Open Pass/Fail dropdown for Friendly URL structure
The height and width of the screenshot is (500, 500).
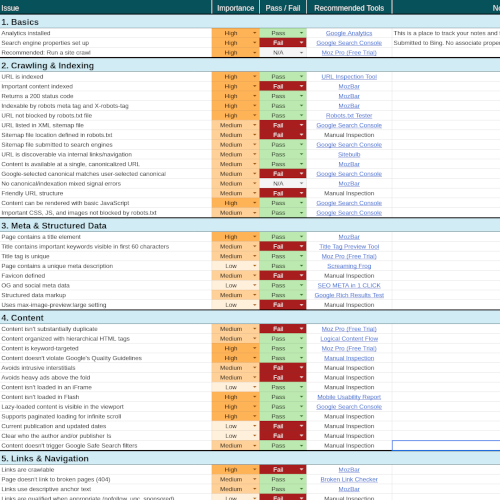tap(301, 193)
